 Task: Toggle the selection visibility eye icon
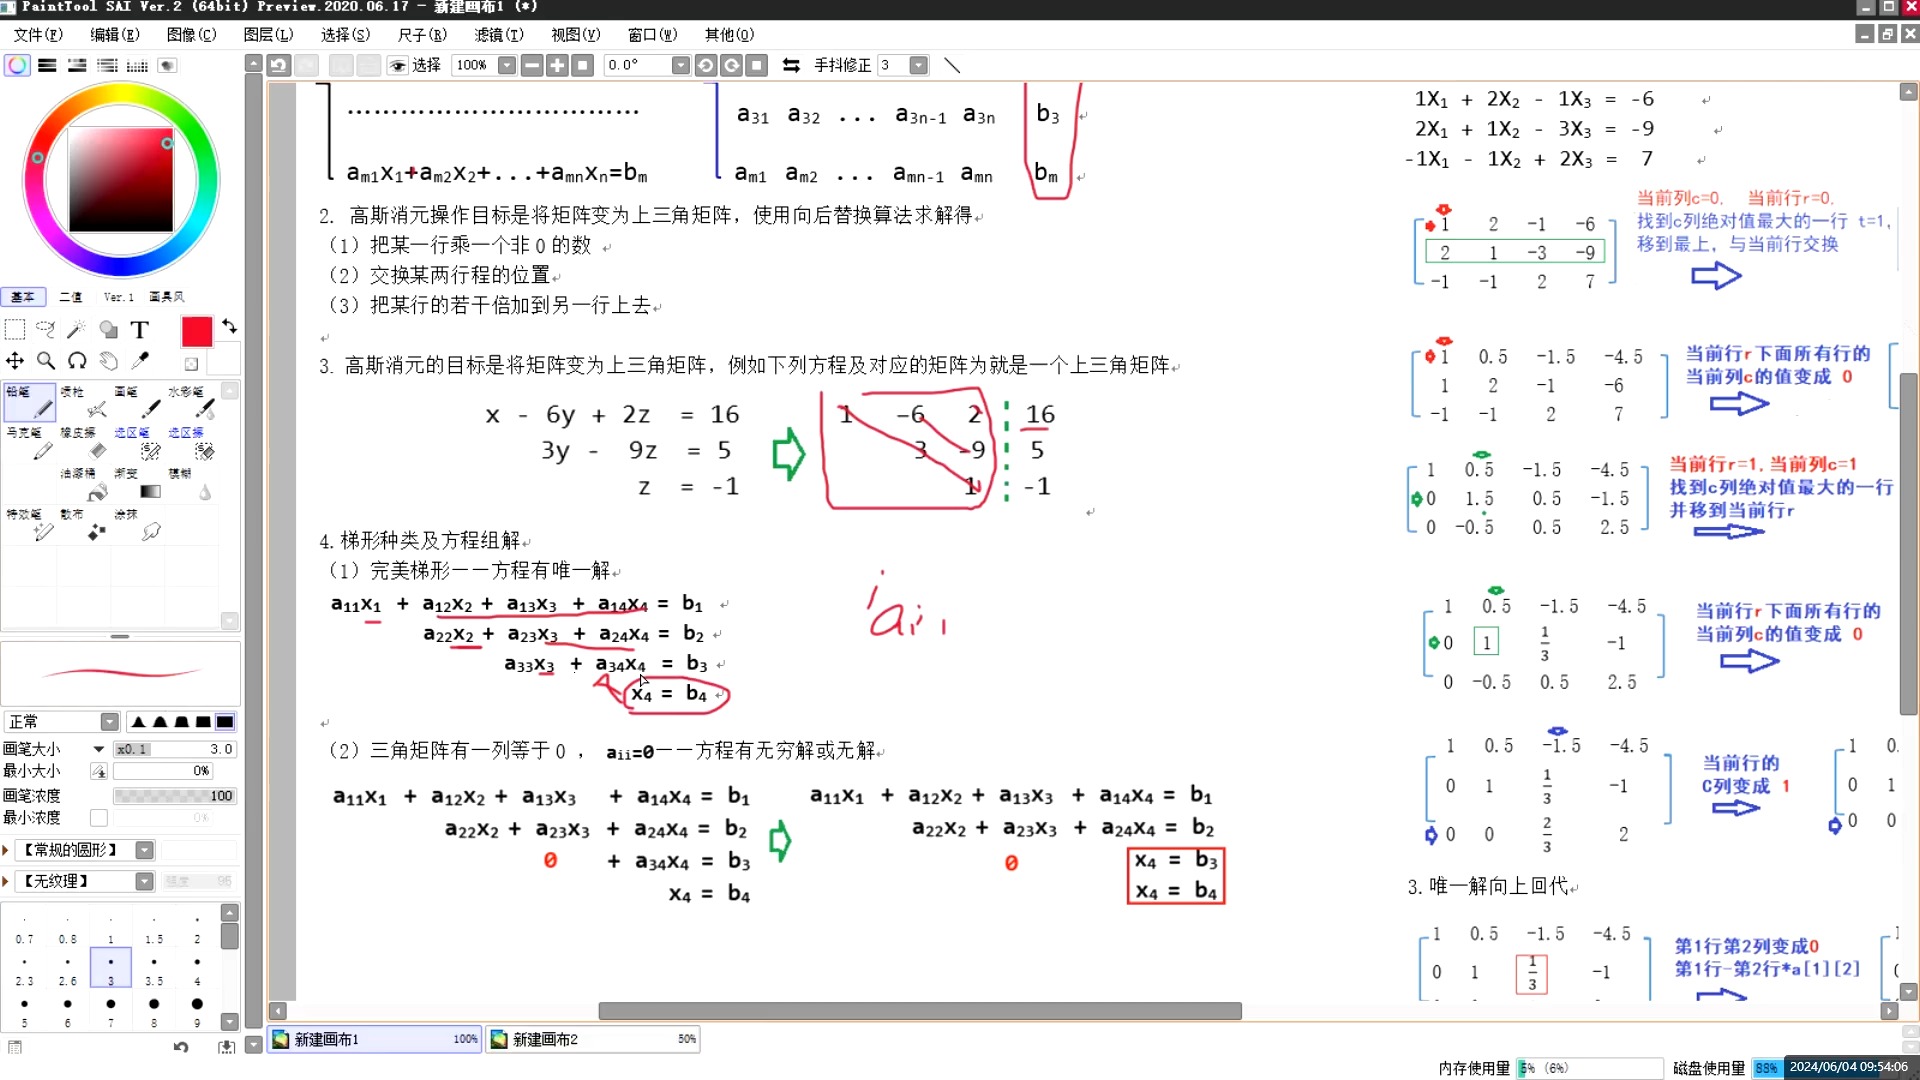pyautogui.click(x=397, y=65)
